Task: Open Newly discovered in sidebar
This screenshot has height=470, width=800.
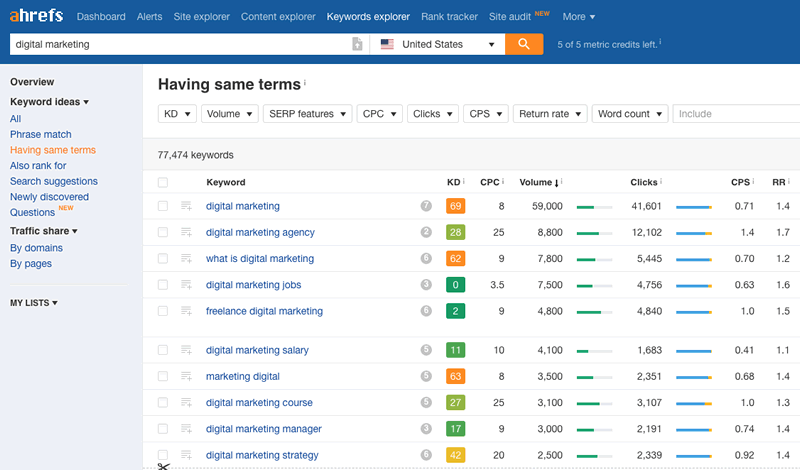Action: click(x=49, y=196)
